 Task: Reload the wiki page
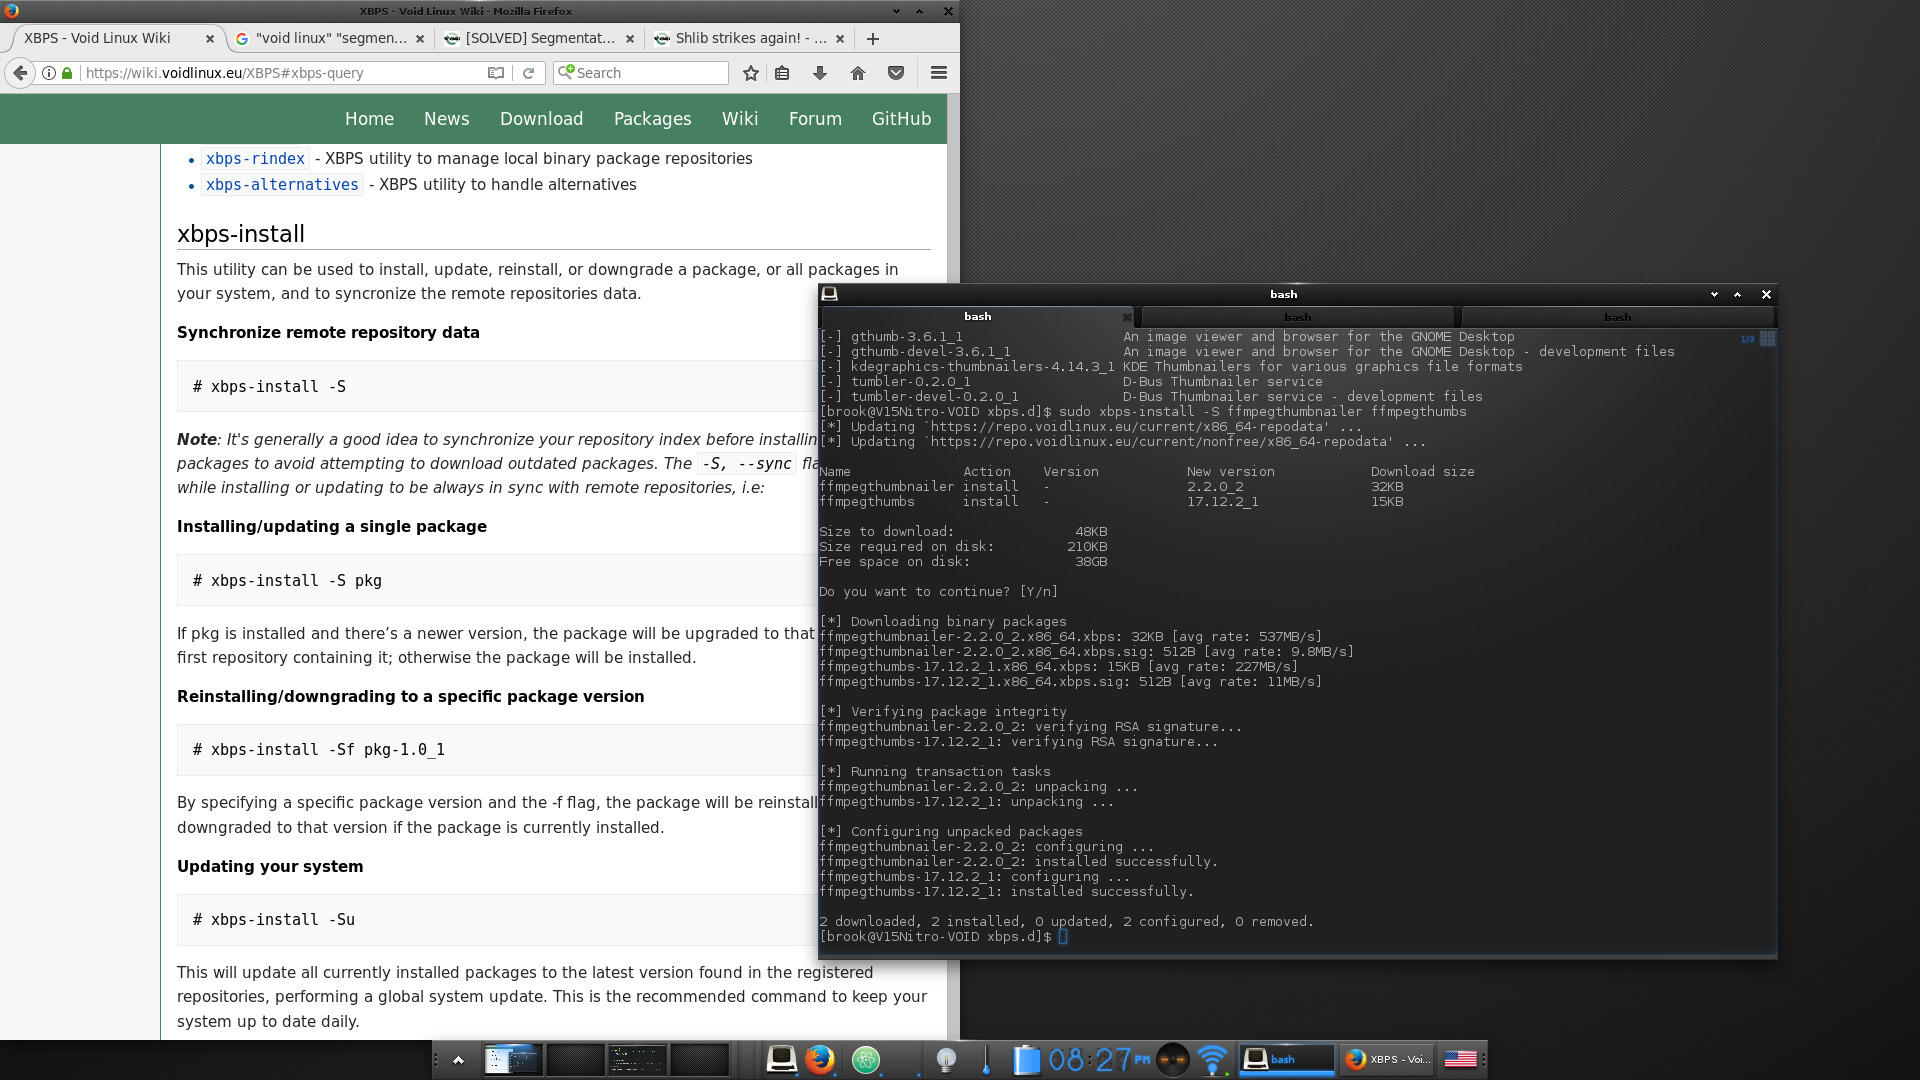click(528, 73)
